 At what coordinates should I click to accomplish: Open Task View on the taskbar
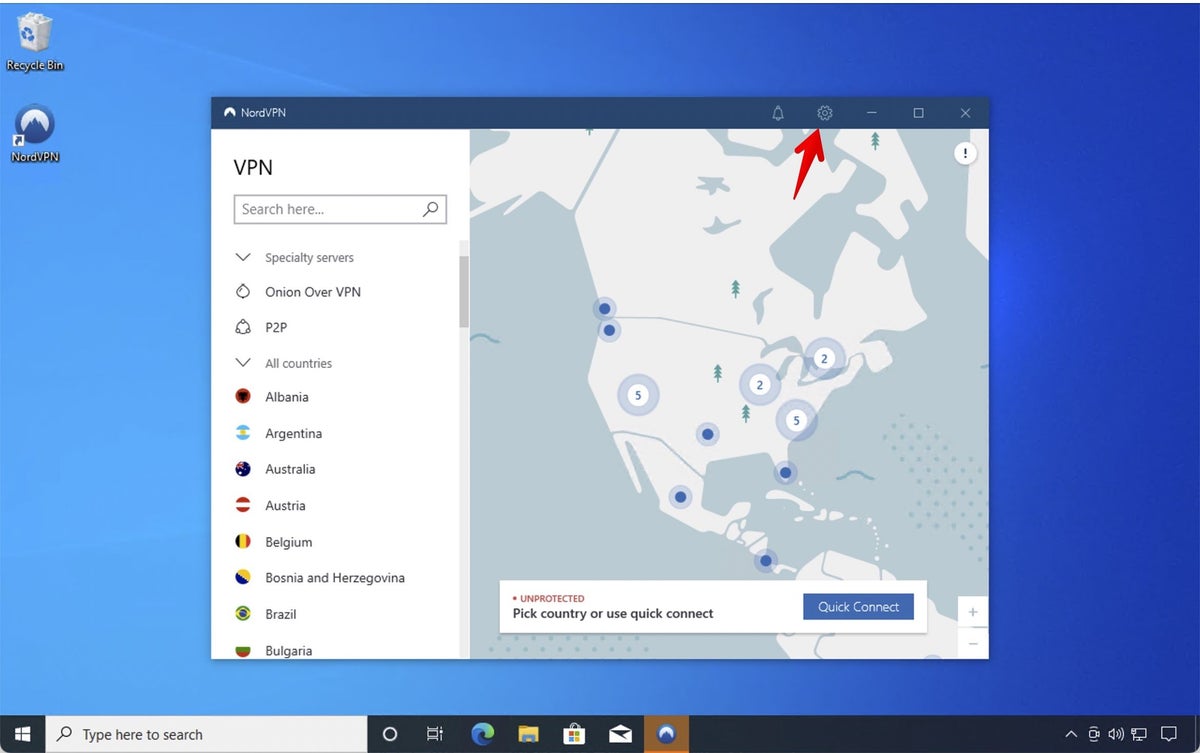tap(435, 734)
